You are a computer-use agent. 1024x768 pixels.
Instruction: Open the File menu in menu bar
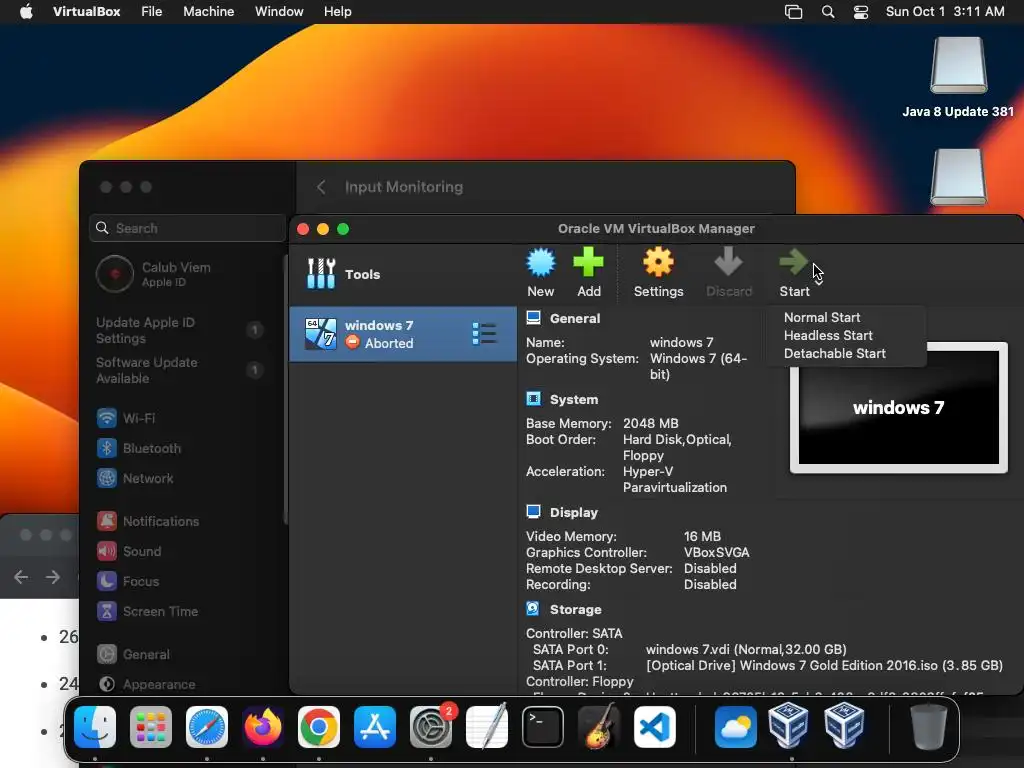tap(152, 12)
